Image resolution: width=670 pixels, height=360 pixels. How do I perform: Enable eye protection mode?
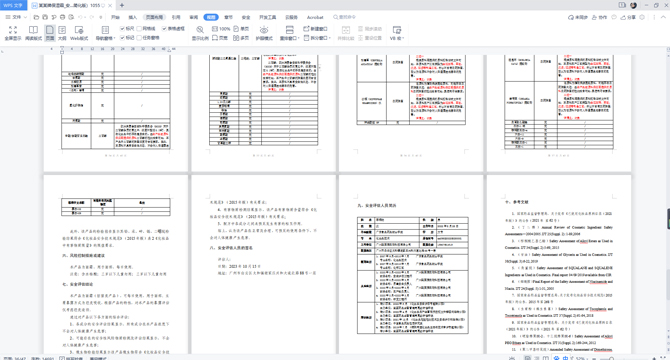pyautogui.click(x=264, y=33)
